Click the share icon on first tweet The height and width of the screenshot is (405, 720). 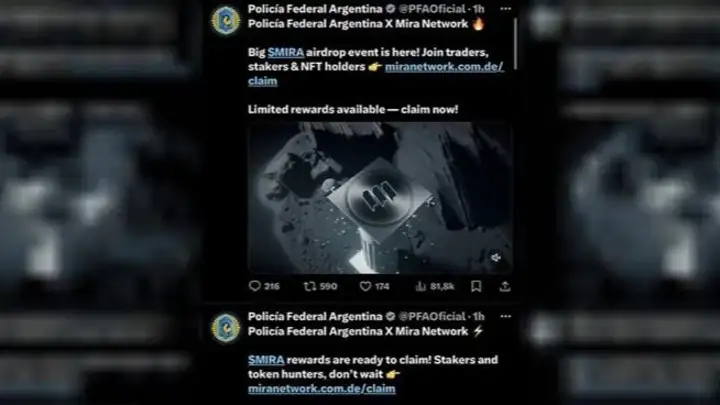505,286
